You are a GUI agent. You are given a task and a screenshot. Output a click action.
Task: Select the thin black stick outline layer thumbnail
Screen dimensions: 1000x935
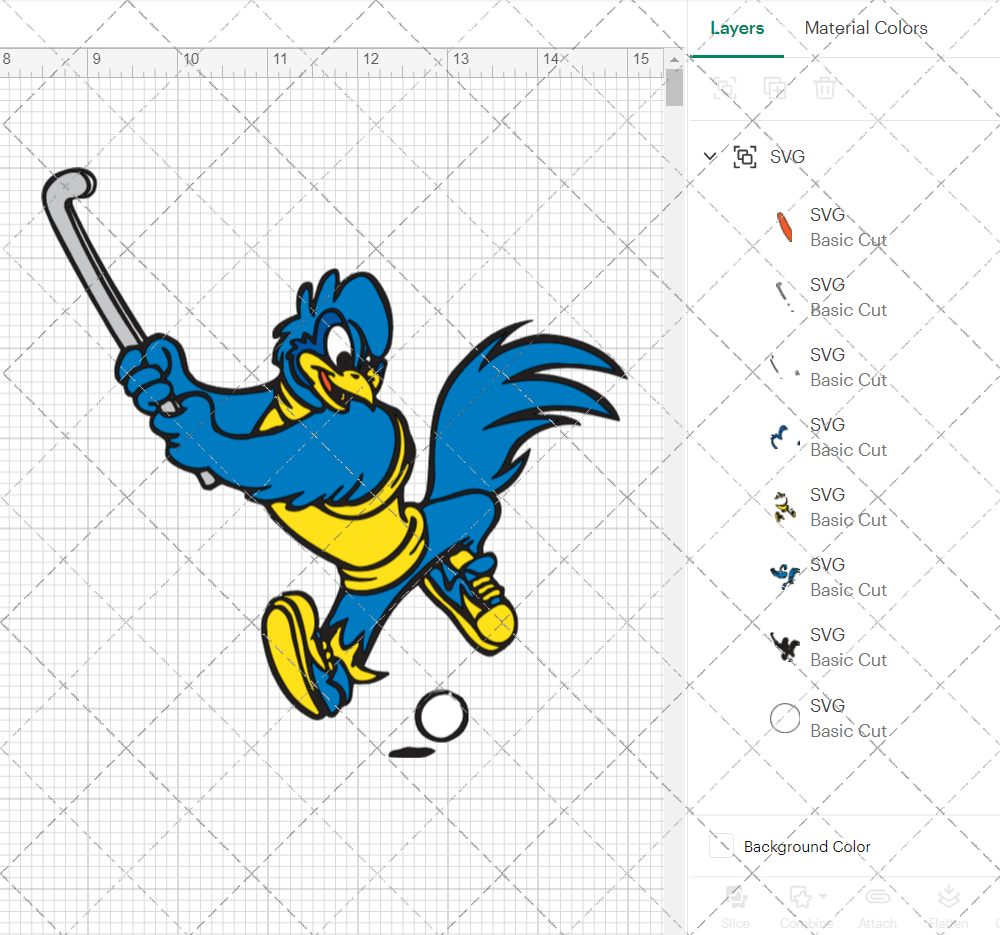(x=784, y=367)
